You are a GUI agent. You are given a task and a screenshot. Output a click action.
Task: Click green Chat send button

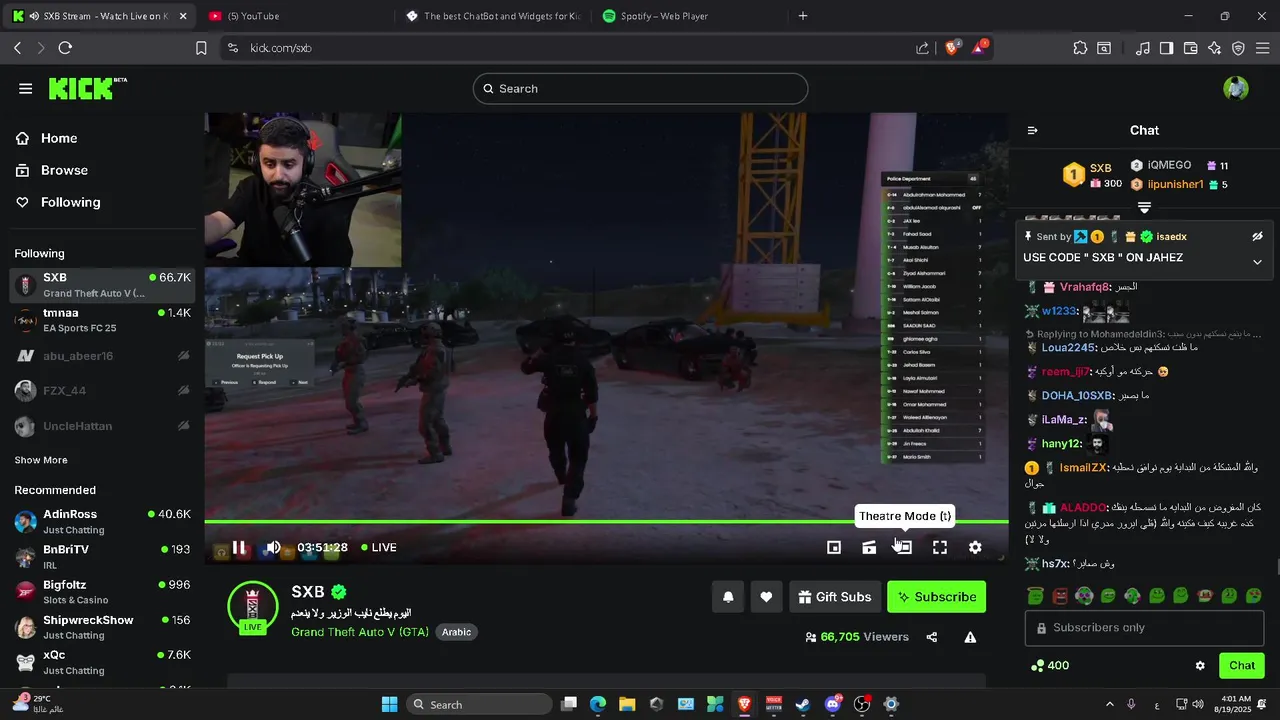pyautogui.click(x=1242, y=665)
